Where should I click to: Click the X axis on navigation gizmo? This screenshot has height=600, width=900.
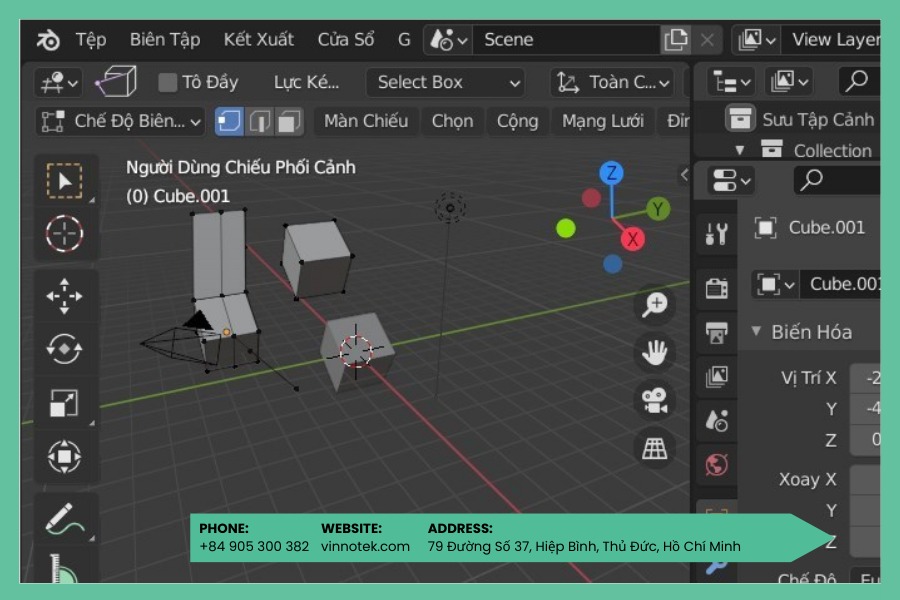tap(632, 238)
